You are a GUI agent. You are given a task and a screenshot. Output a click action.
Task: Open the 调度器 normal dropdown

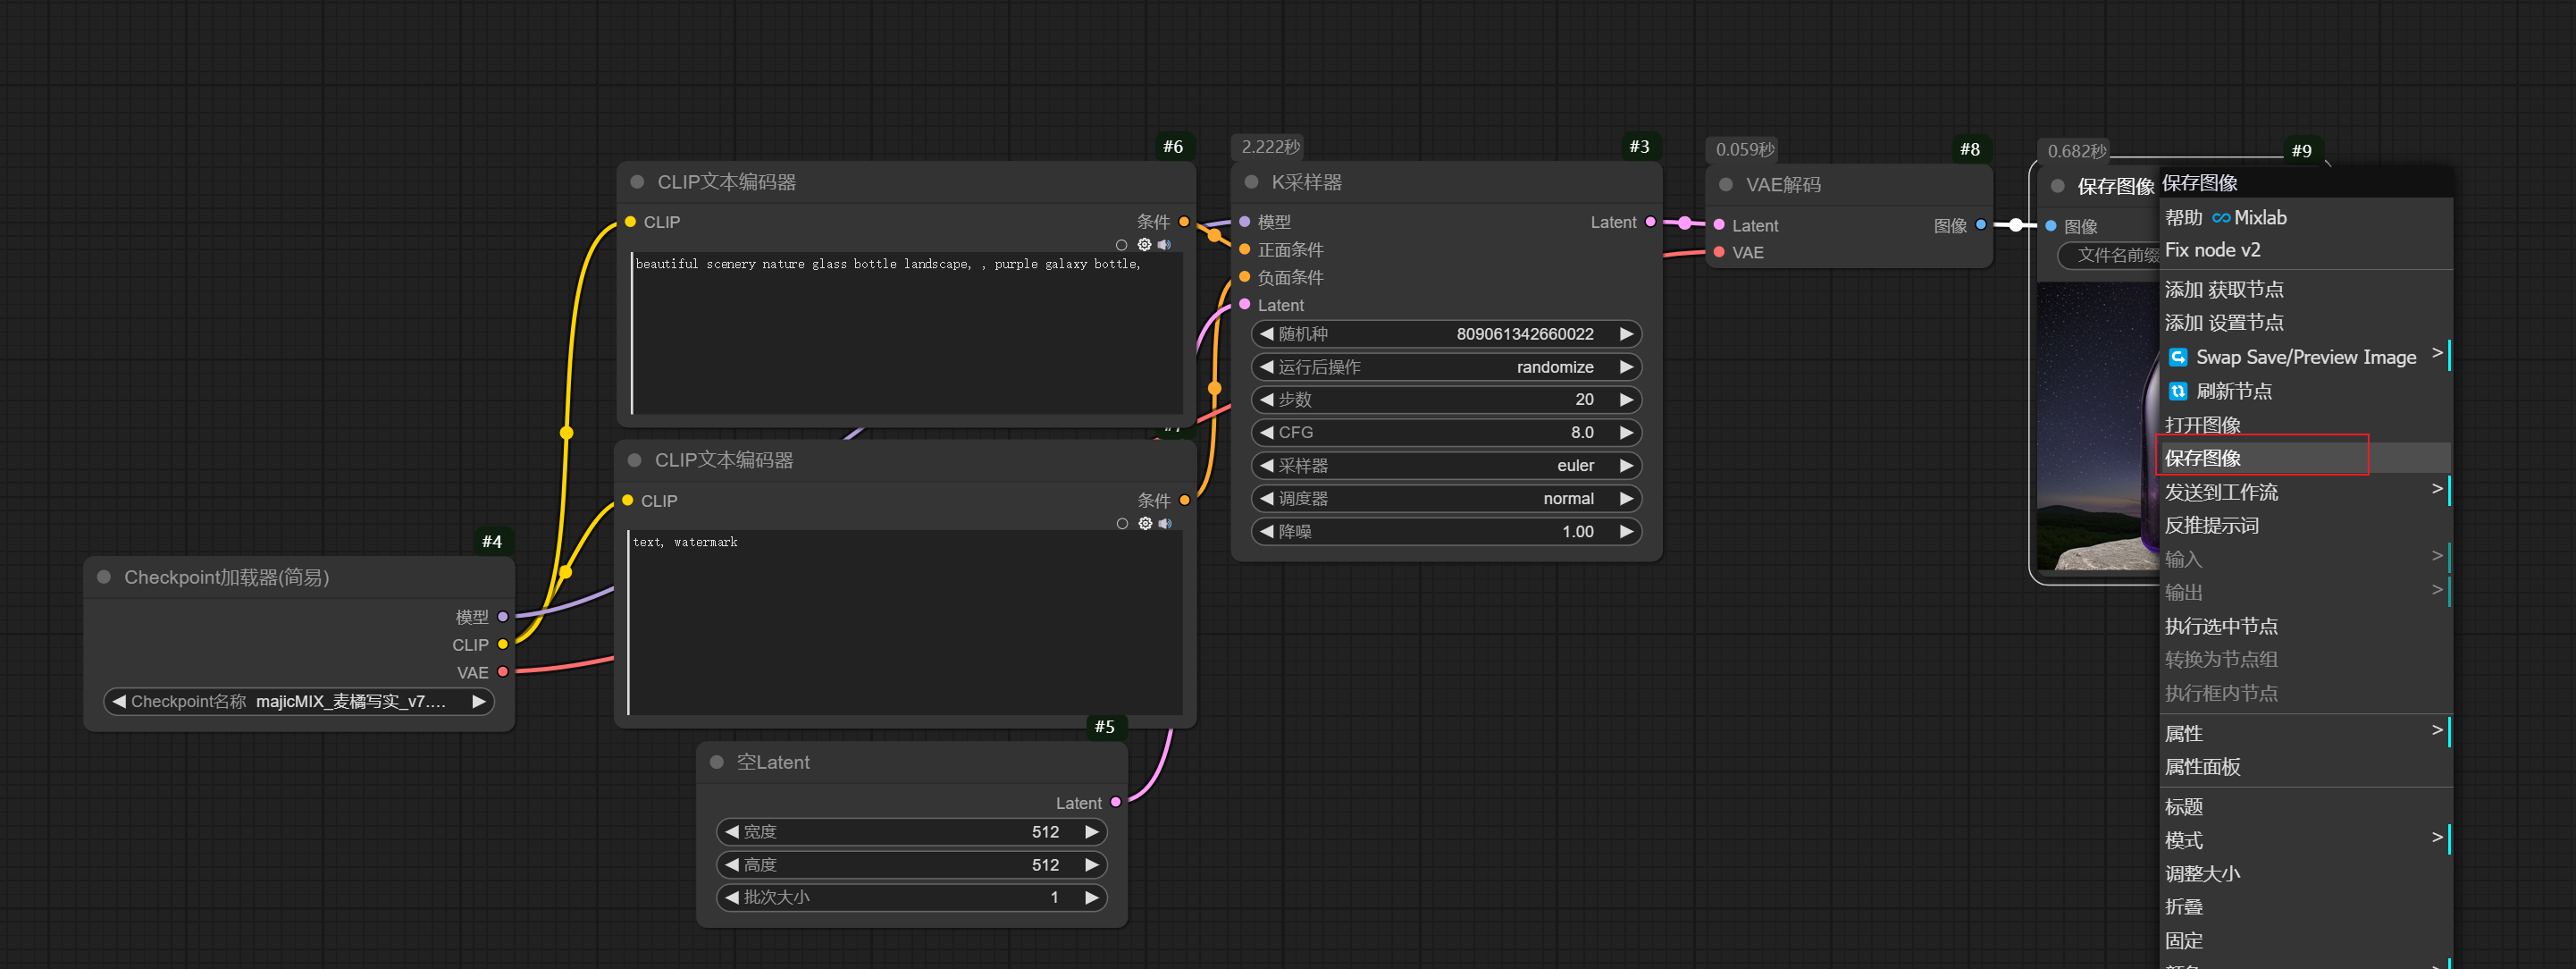[1446, 499]
